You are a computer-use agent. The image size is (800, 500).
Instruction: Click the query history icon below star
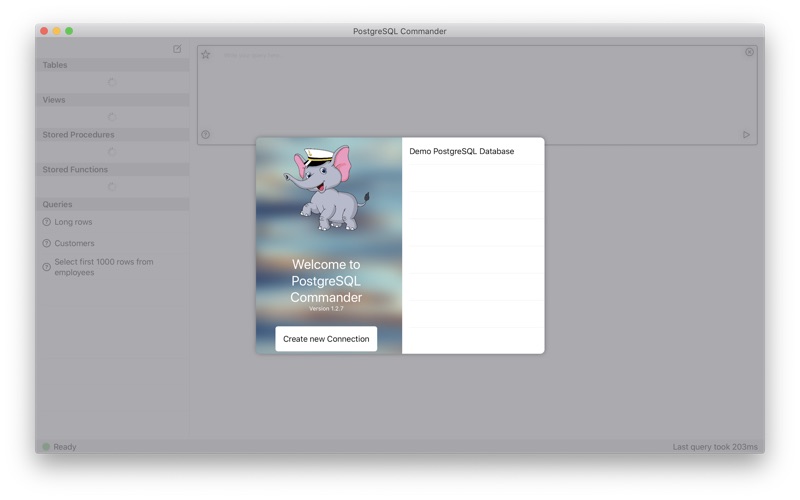206,135
